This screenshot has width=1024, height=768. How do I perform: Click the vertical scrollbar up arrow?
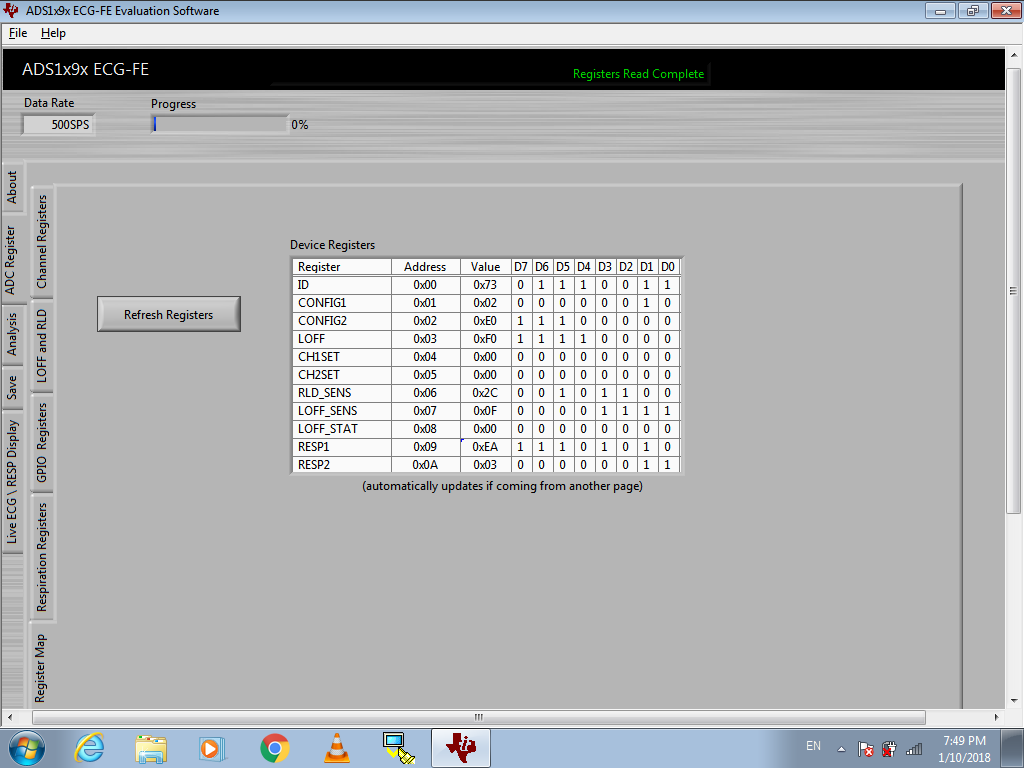(1014, 56)
